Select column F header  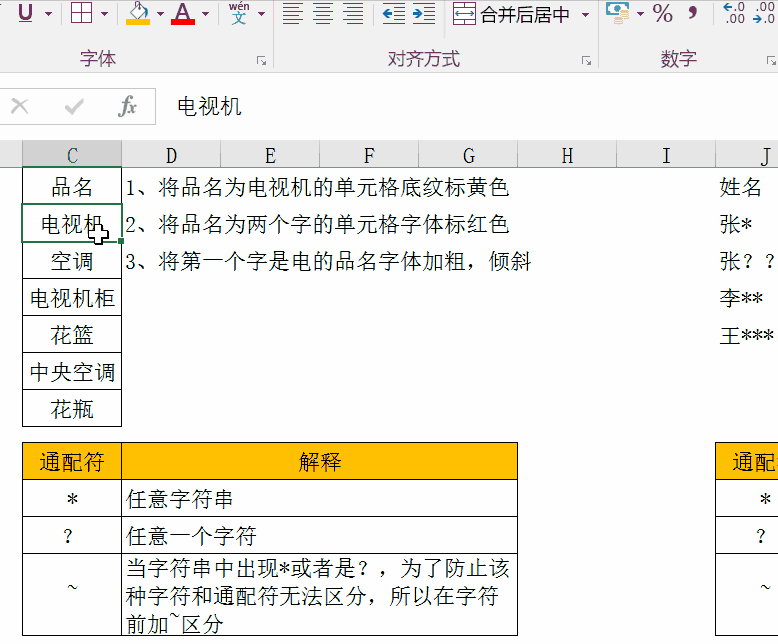tap(369, 155)
